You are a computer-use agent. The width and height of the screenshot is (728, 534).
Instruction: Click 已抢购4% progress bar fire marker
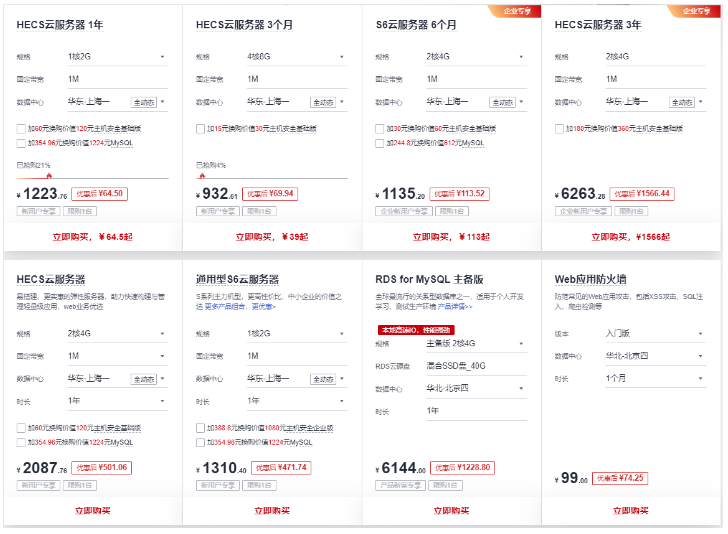(202, 176)
